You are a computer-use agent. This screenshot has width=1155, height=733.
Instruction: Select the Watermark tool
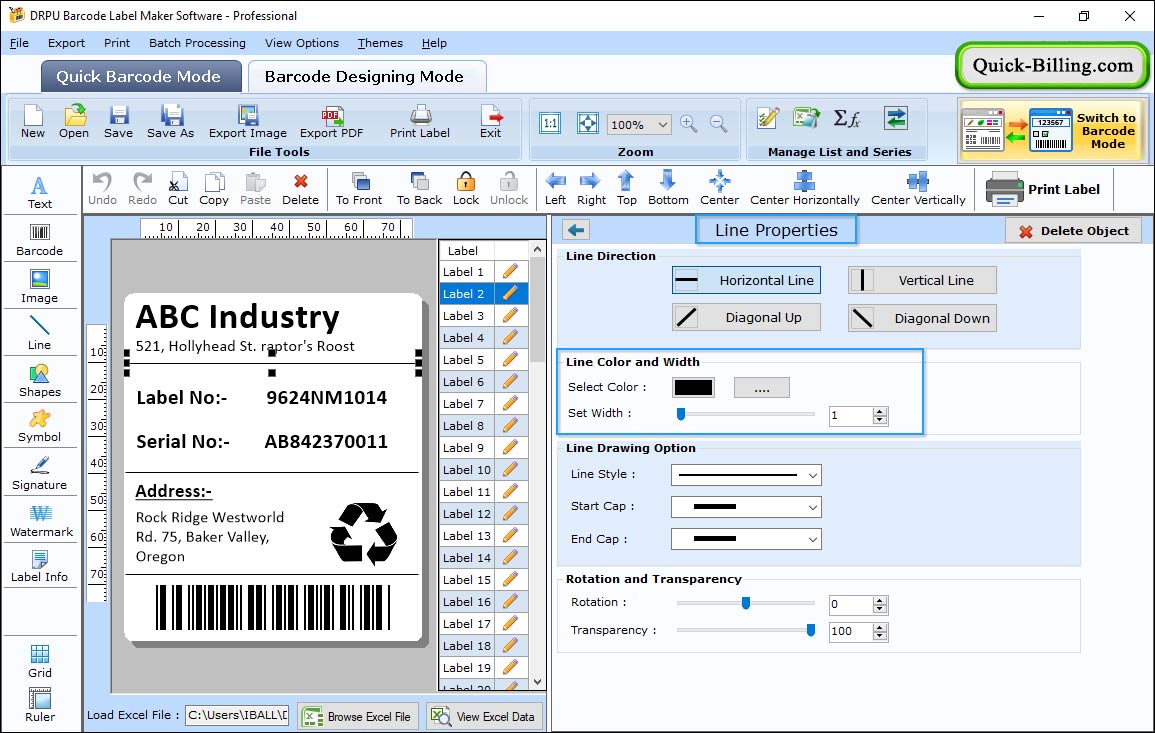41,521
